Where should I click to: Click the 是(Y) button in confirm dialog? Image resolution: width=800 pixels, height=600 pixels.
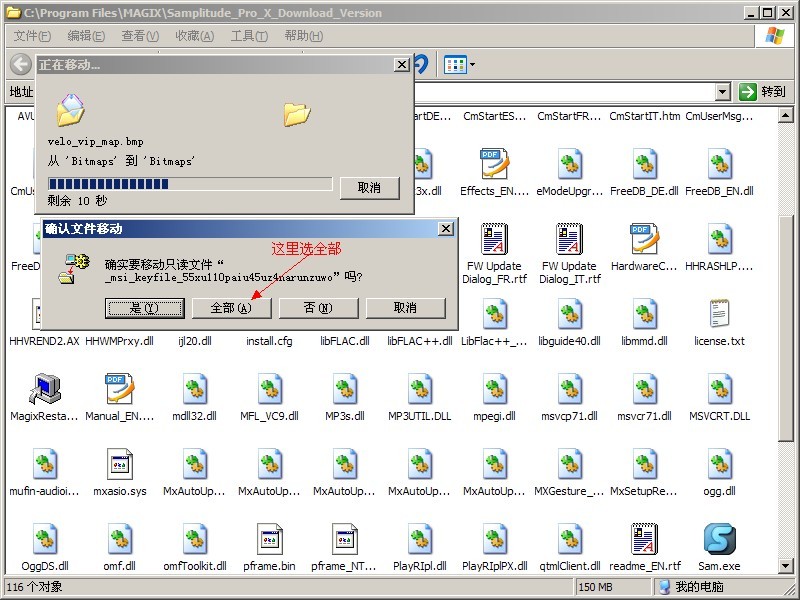(144, 308)
